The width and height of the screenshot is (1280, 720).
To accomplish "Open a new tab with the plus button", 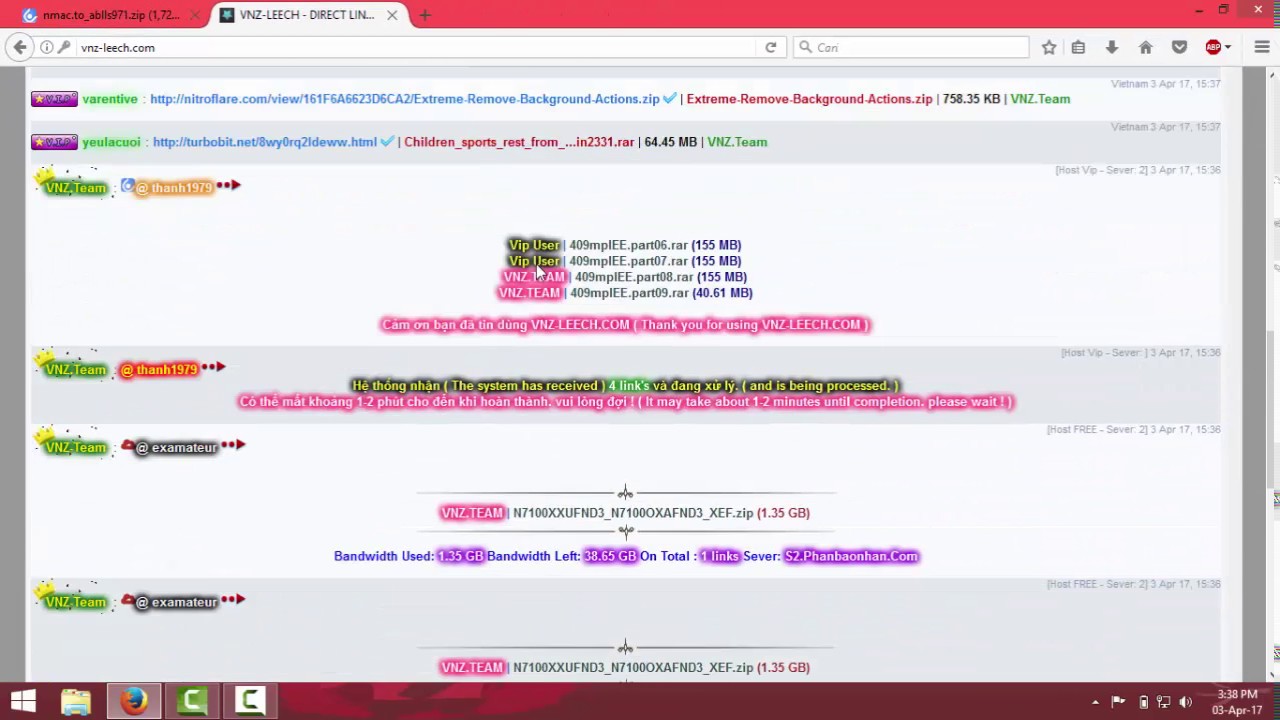I will click(x=425, y=15).
